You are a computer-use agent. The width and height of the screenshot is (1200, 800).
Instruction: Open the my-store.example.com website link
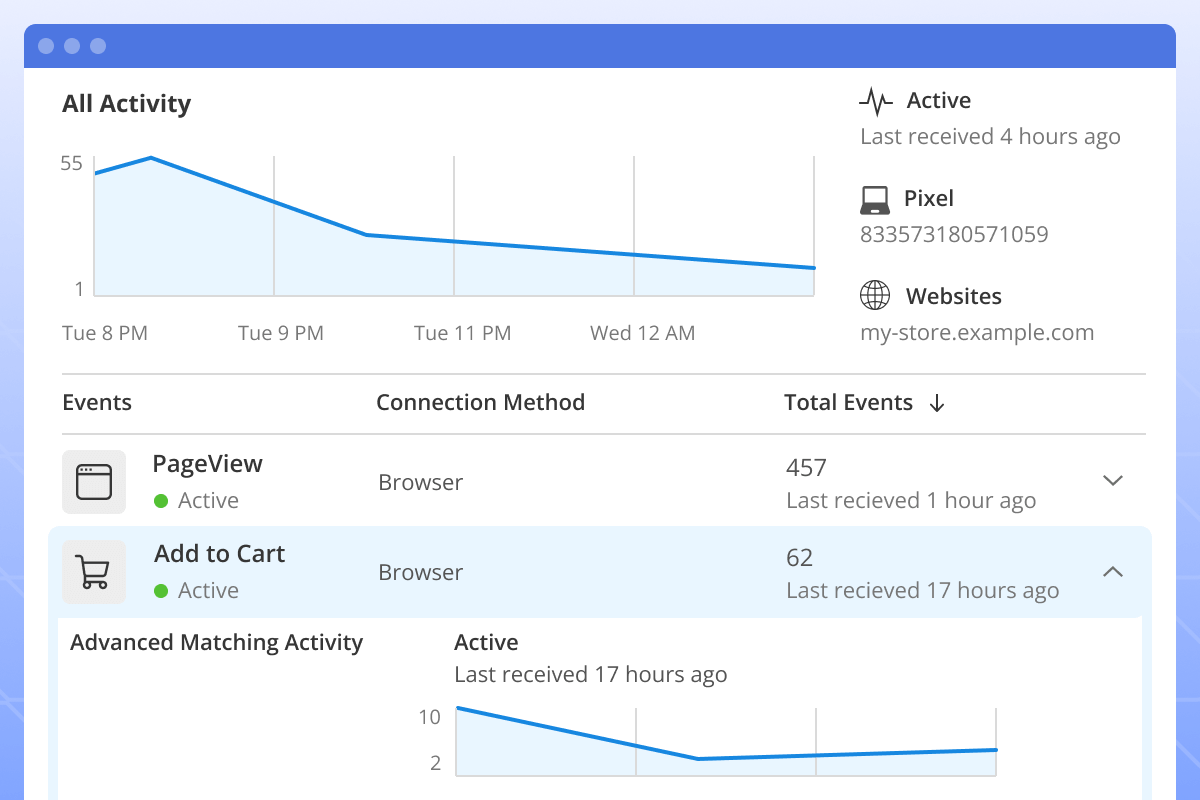click(977, 332)
